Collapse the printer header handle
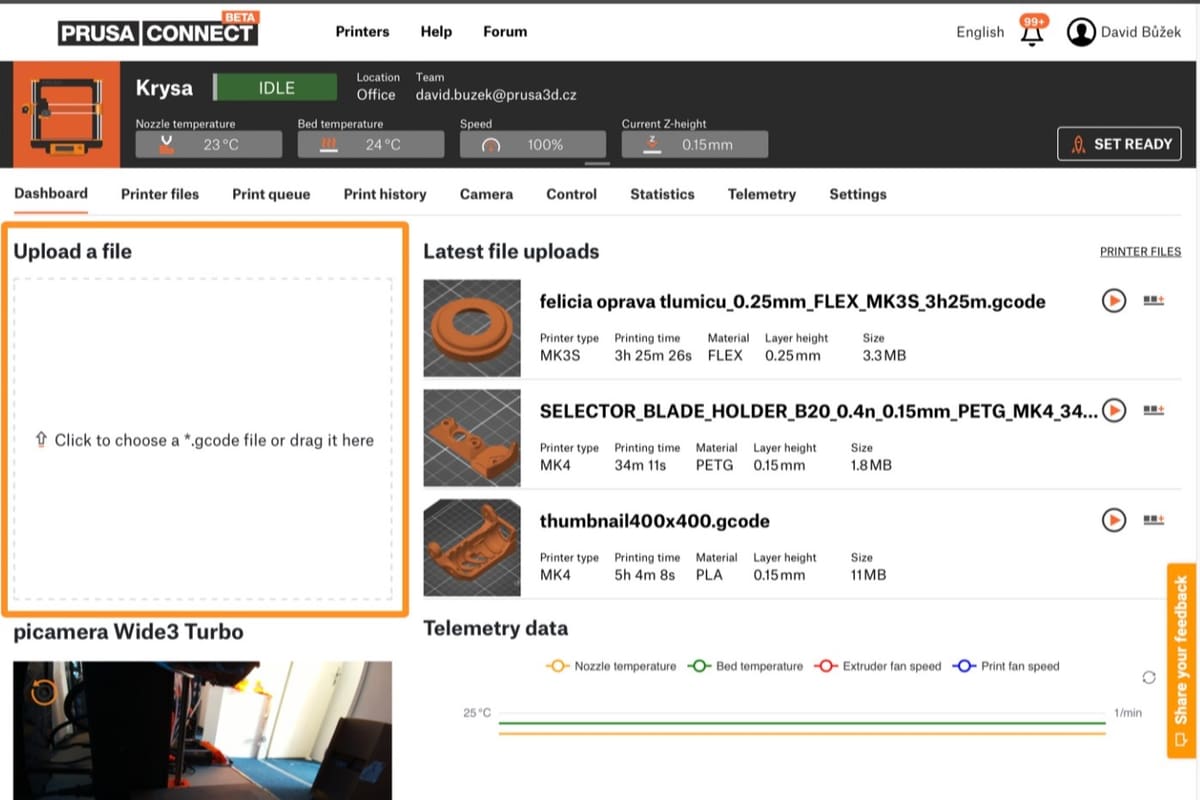1200x800 pixels. pos(597,162)
